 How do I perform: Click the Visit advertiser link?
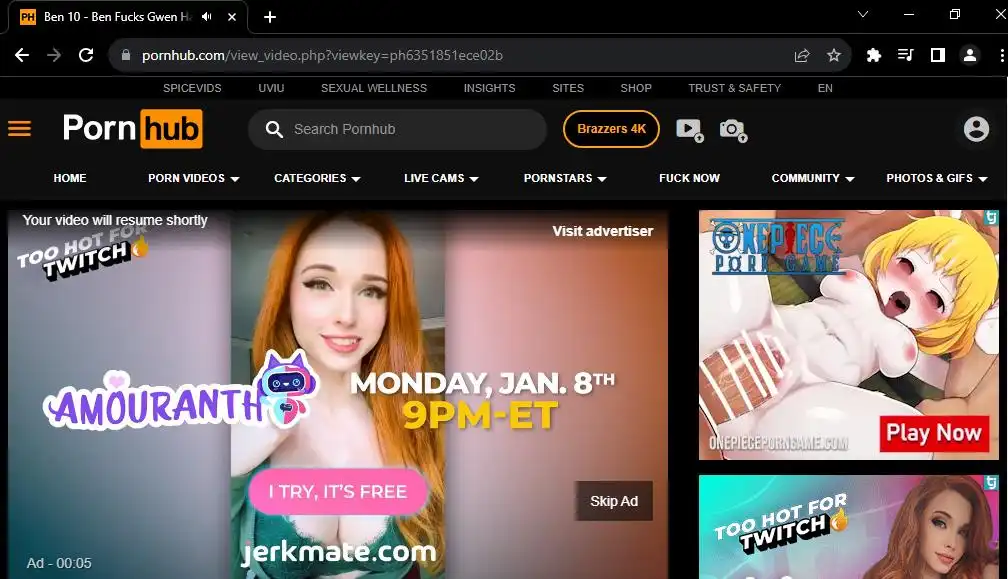602,231
